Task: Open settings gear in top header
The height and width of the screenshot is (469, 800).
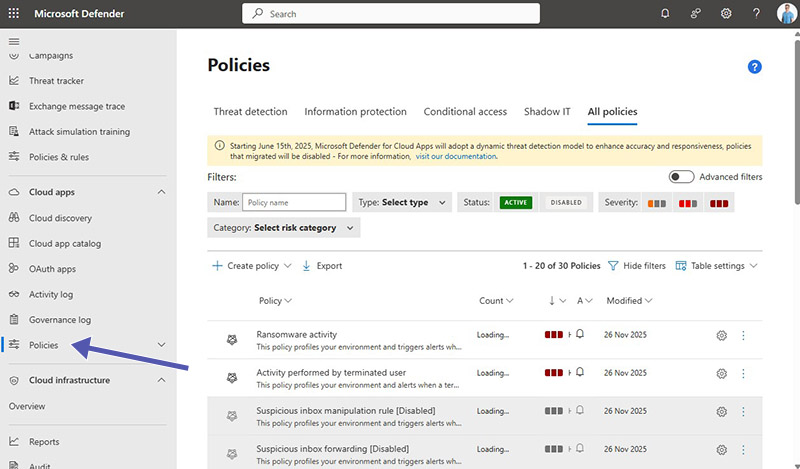Action: click(726, 13)
